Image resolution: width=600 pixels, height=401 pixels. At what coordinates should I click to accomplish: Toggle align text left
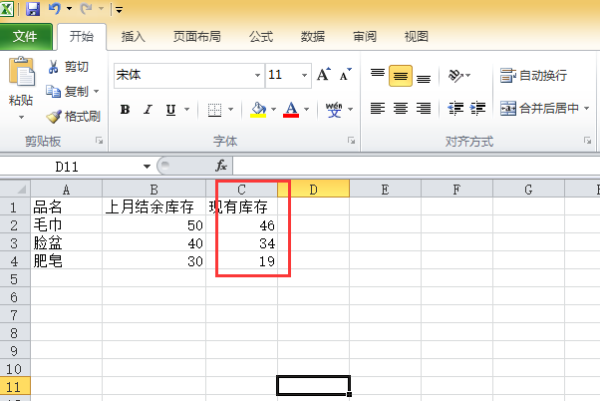(x=378, y=108)
